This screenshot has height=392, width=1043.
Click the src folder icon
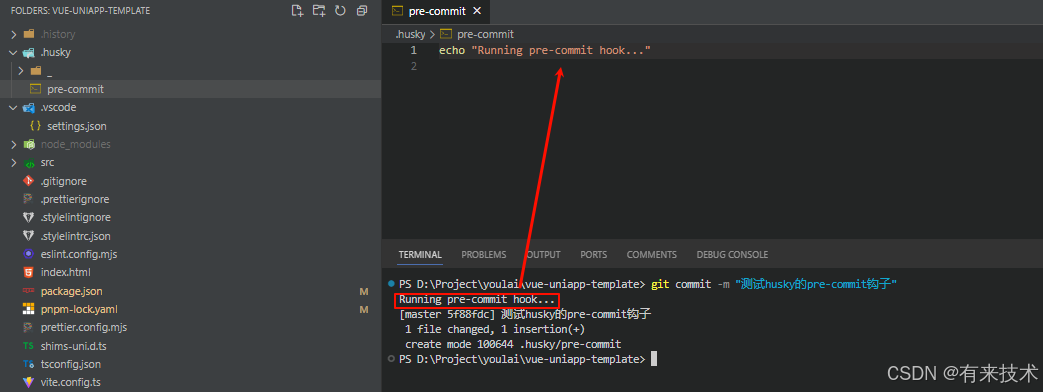tap(29, 162)
